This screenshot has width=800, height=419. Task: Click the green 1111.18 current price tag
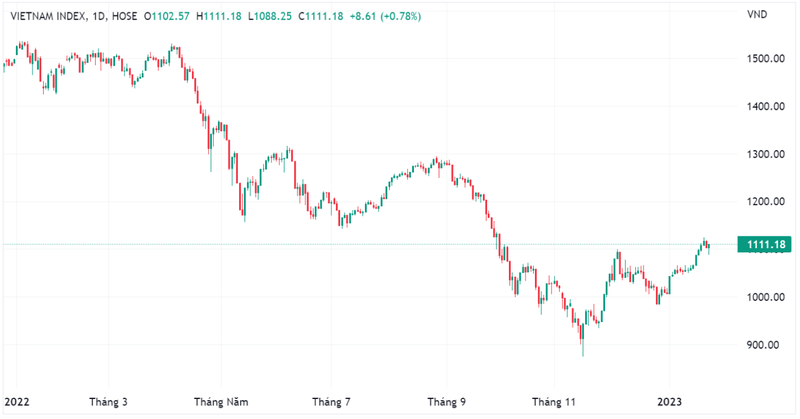[761, 244]
